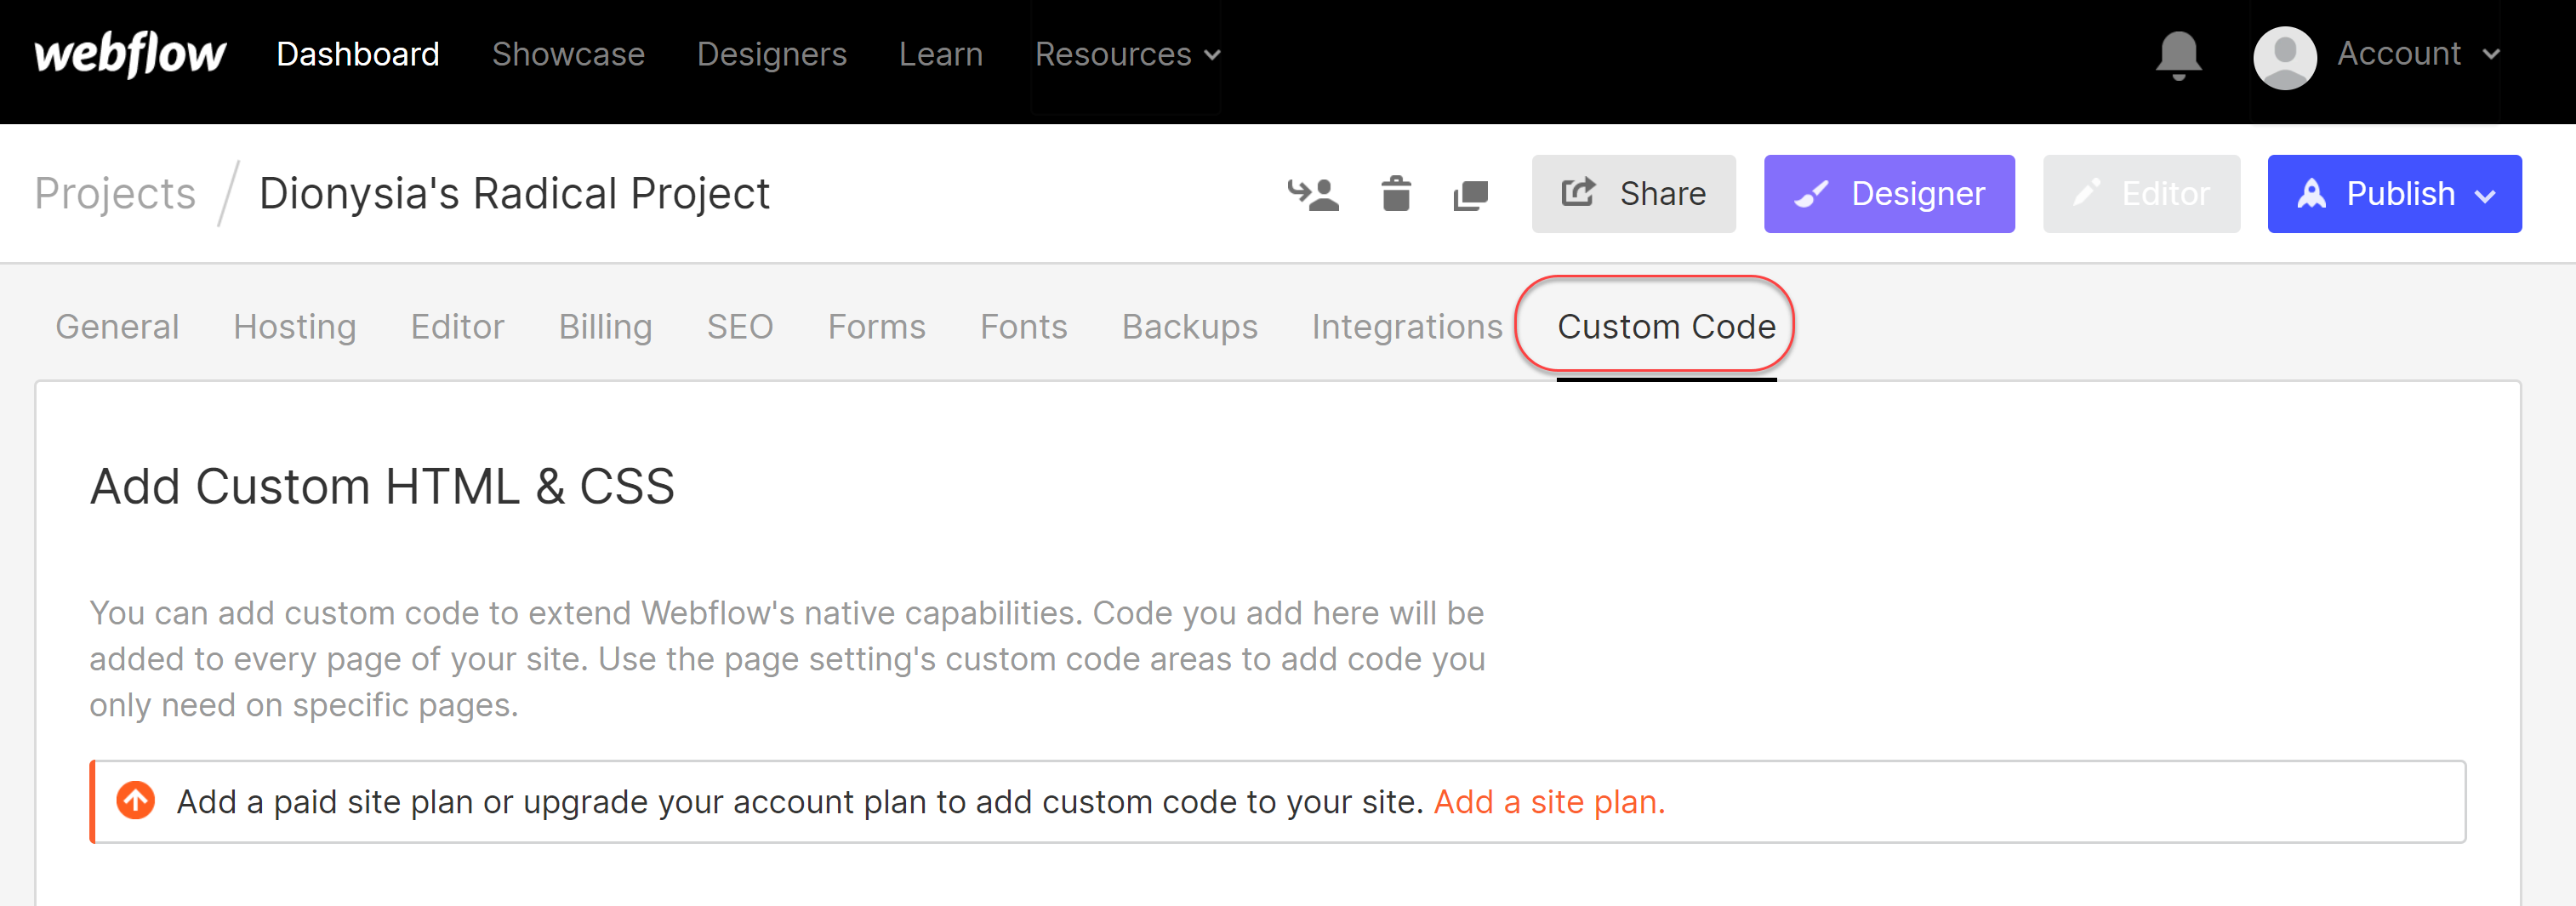Screen dimensions: 2576x906
Task: Select the Custom Code tab
Action: click(1666, 327)
